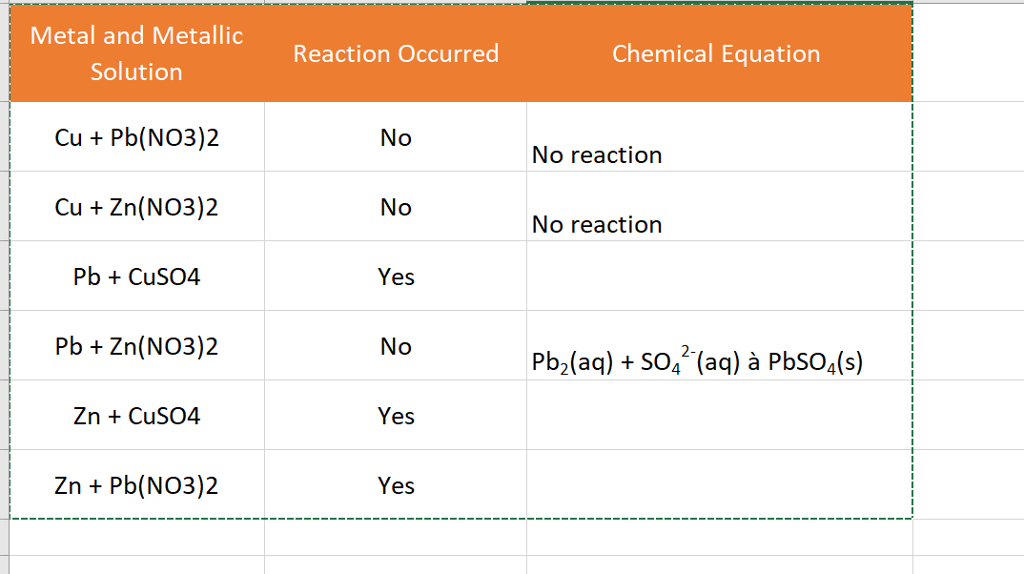Select the 'Chemical Equation' header cell
Viewport: 1024px width, 574px height.
[x=720, y=53]
